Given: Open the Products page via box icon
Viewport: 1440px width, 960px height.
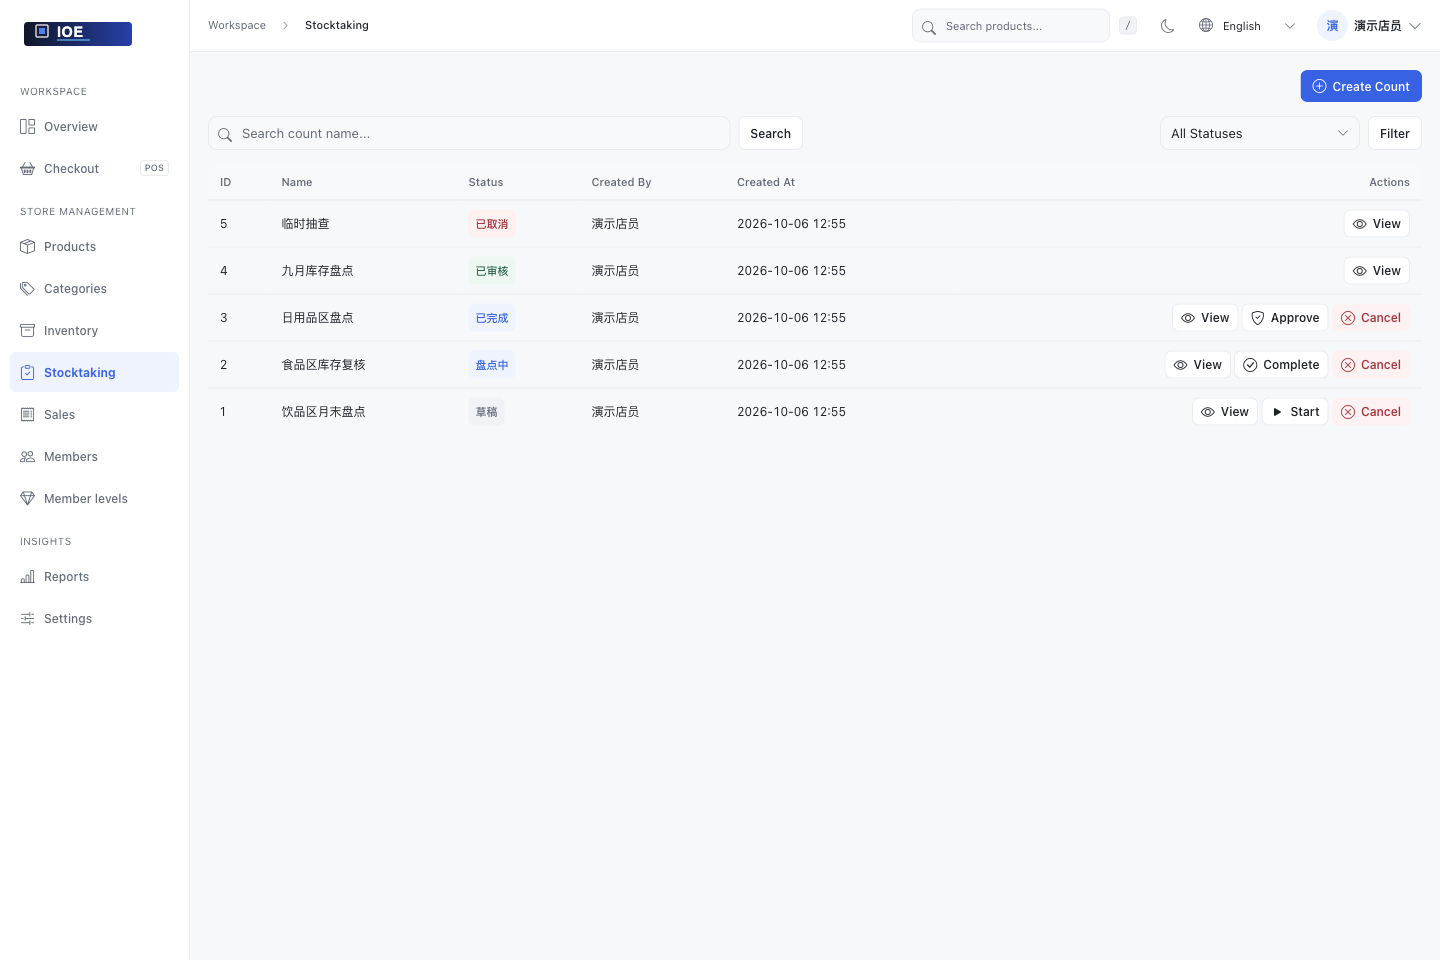Looking at the screenshot, I should (x=28, y=247).
